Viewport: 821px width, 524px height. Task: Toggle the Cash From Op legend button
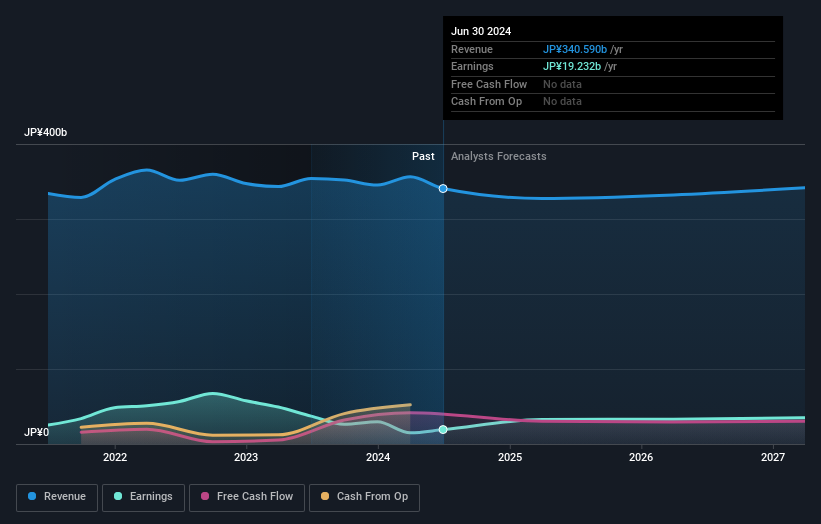point(364,497)
